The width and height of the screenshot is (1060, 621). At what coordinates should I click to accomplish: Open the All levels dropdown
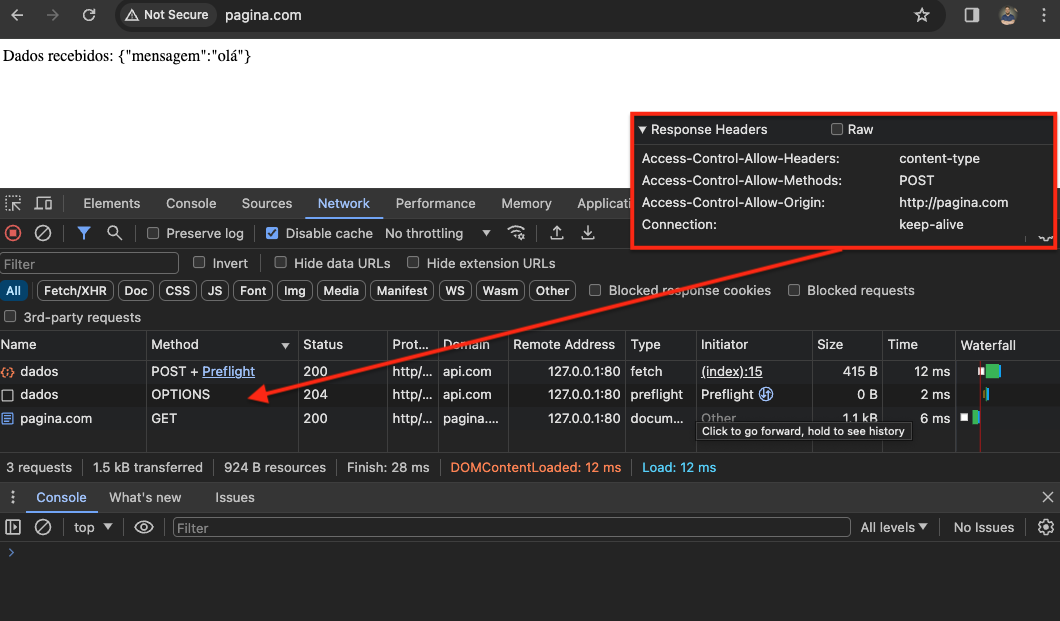click(x=893, y=527)
